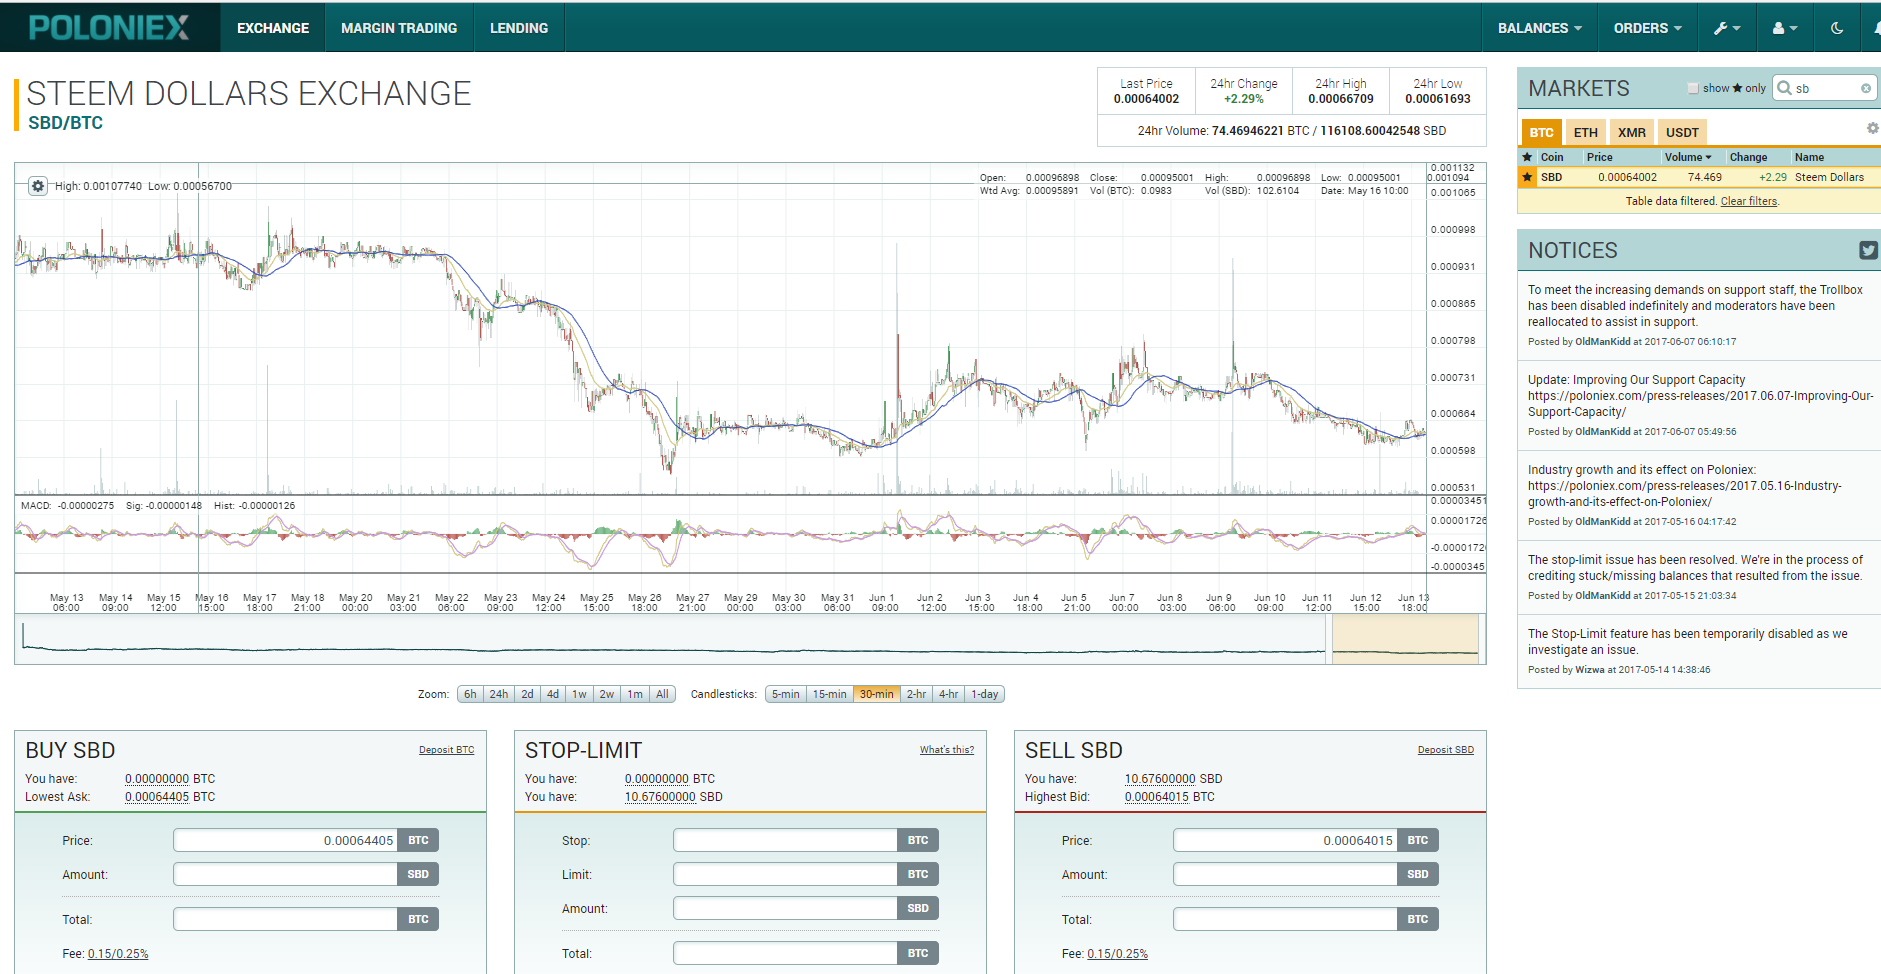Click the Stop-Limit Stop field
This screenshot has height=974, width=1881.
[786, 840]
